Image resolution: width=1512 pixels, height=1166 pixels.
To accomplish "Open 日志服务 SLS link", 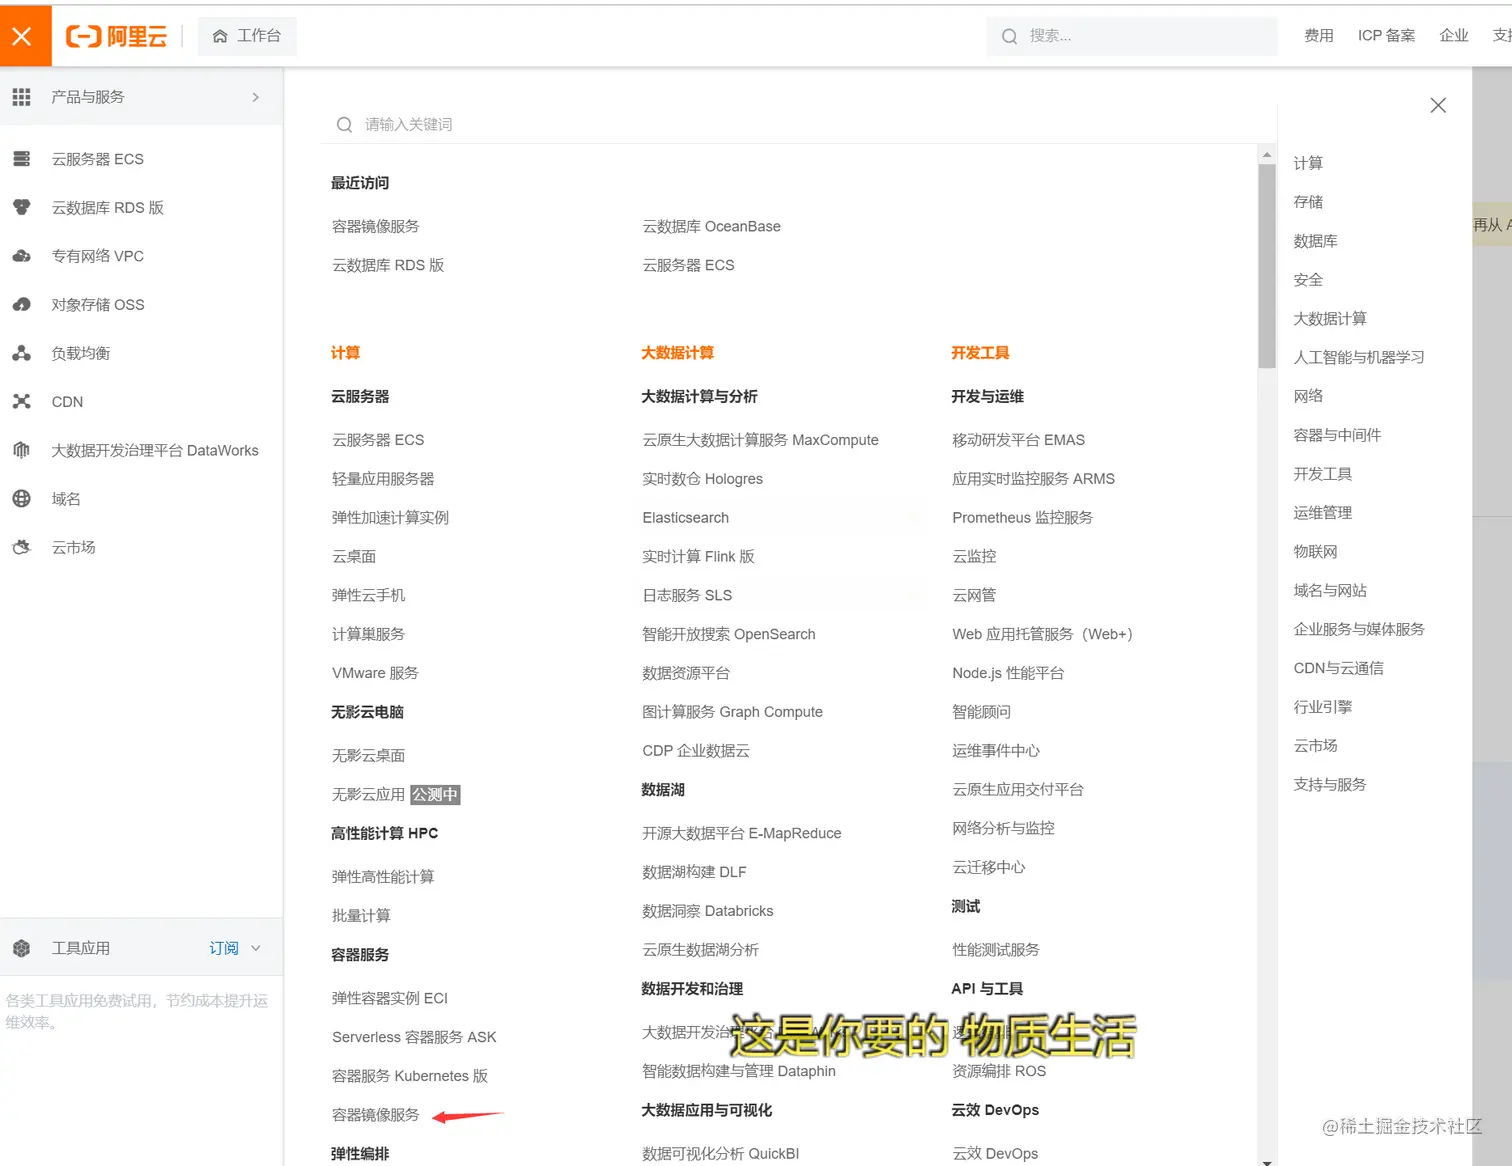I will (x=687, y=595).
